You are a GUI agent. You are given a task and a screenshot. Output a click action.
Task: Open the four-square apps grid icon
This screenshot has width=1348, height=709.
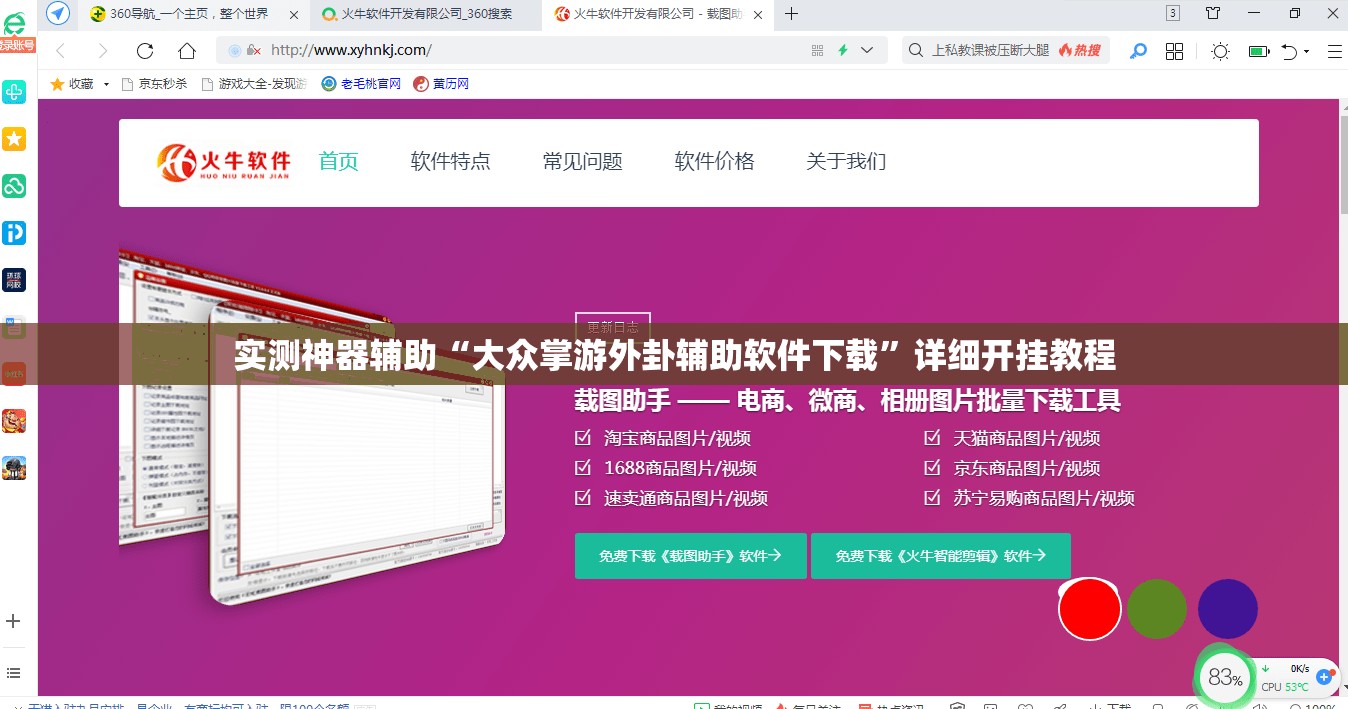1175,51
